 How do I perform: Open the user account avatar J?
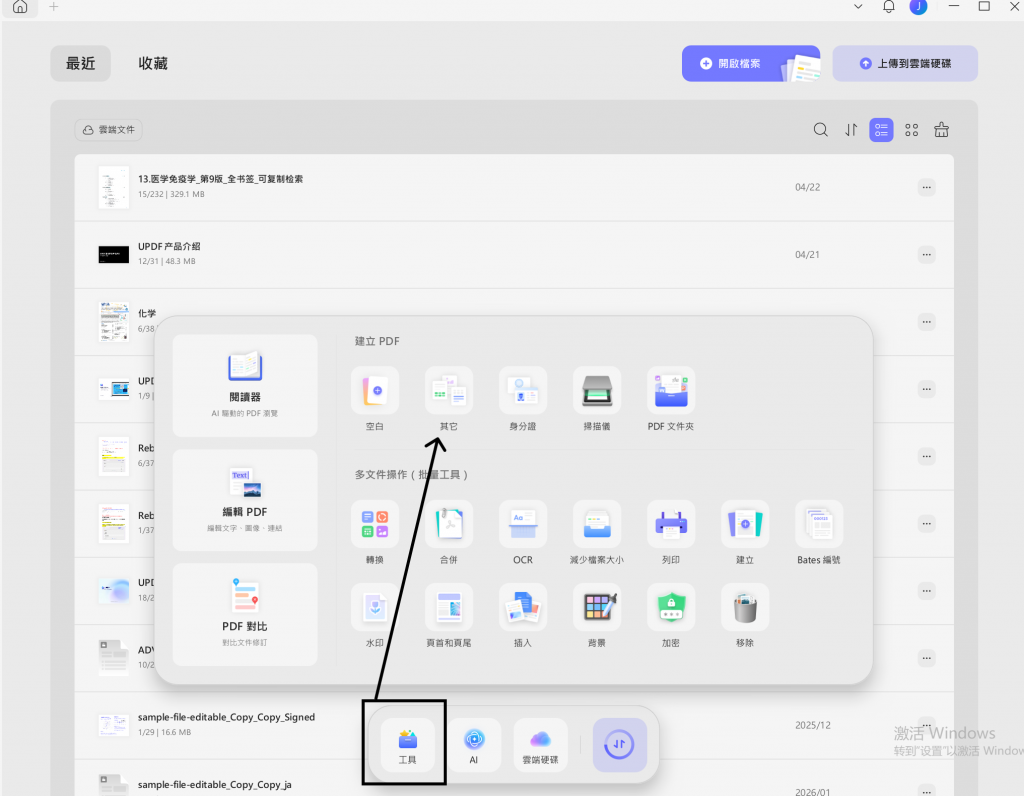(x=918, y=7)
